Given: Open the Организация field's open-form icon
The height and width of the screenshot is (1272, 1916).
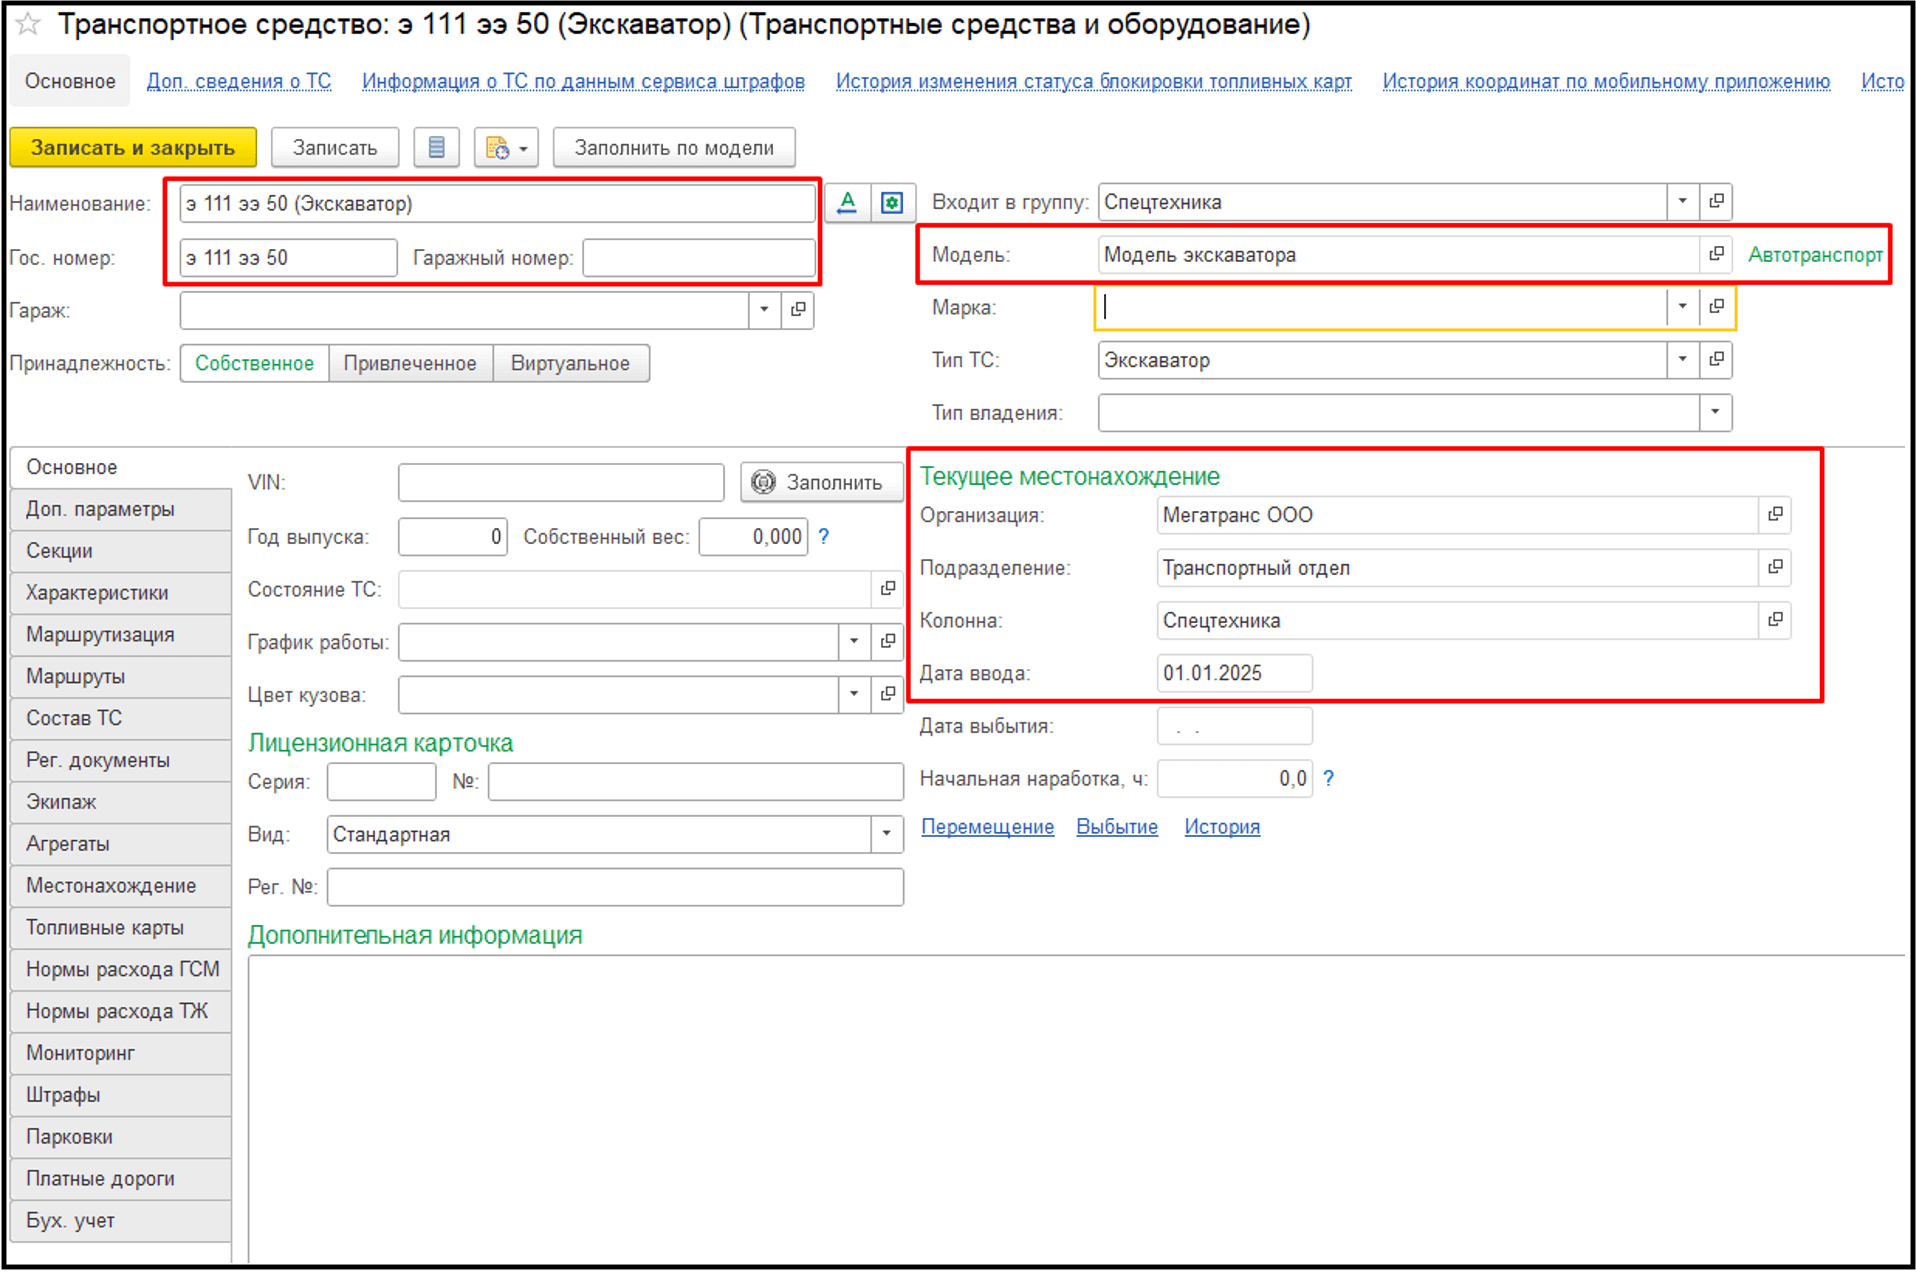Looking at the screenshot, I should click(x=1775, y=515).
